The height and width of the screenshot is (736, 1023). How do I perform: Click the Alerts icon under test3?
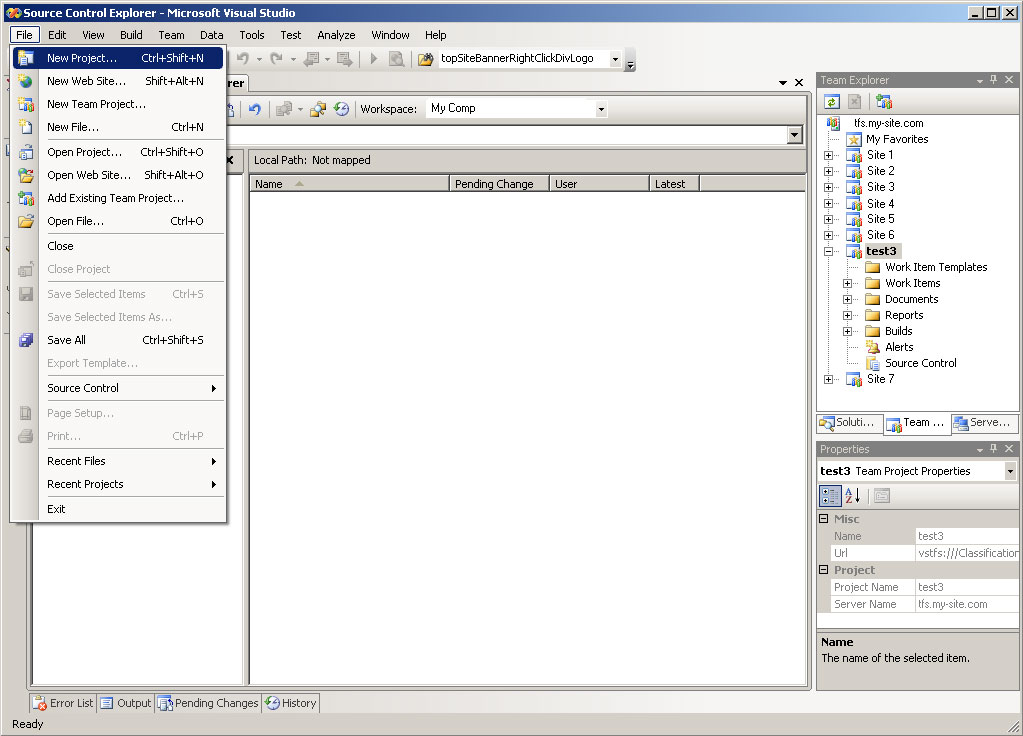pos(872,347)
